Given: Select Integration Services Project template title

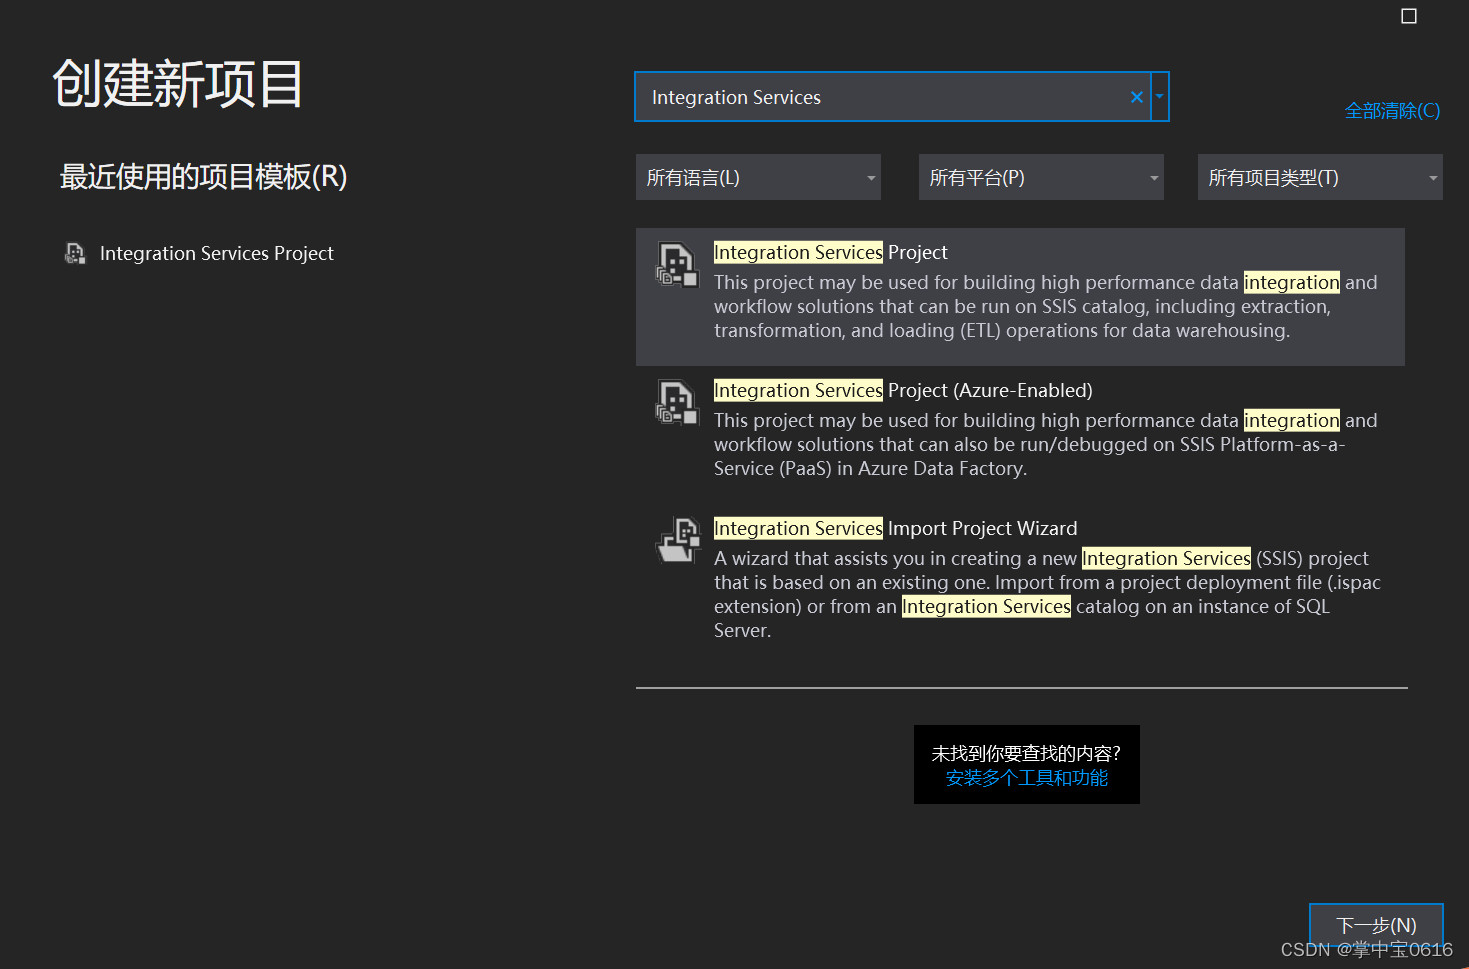Looking at the screenshot, I should click(x=831, y=252).
